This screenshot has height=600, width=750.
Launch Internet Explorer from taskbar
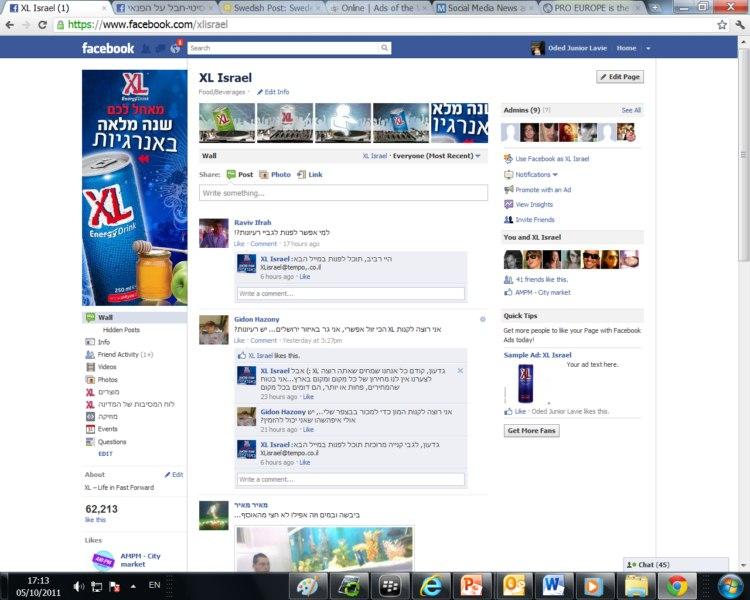(x=430, y=586)
